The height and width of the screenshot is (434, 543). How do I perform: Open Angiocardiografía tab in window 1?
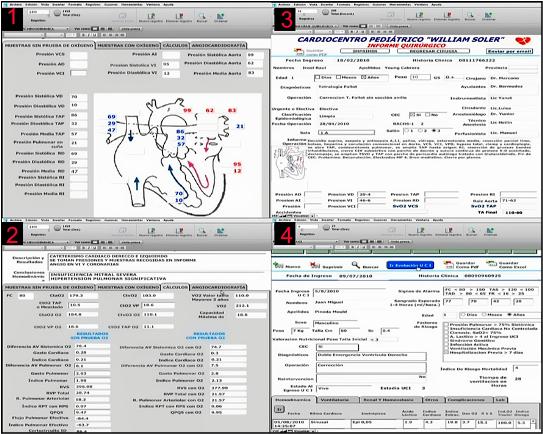[219, 45]
